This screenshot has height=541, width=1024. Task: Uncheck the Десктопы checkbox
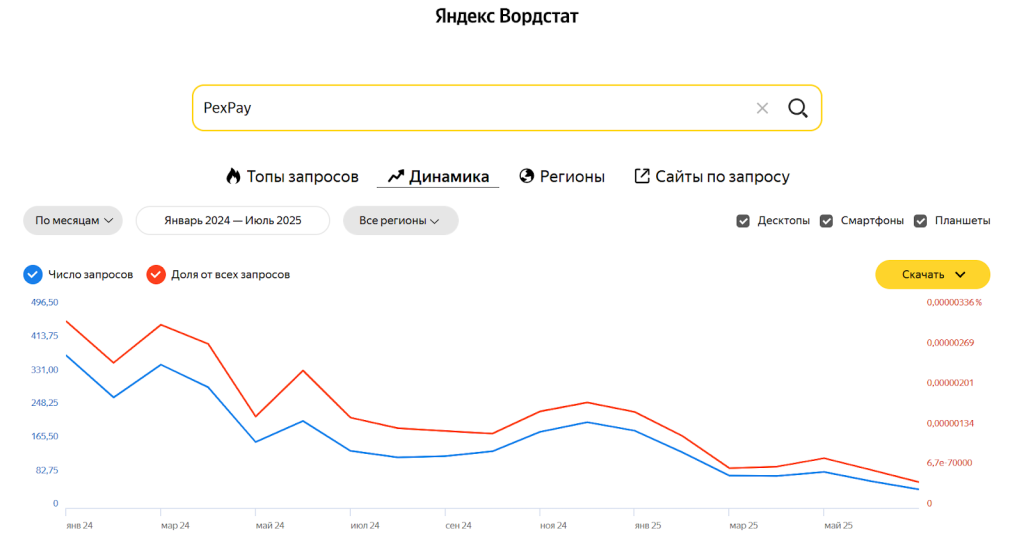coord(743,221)
